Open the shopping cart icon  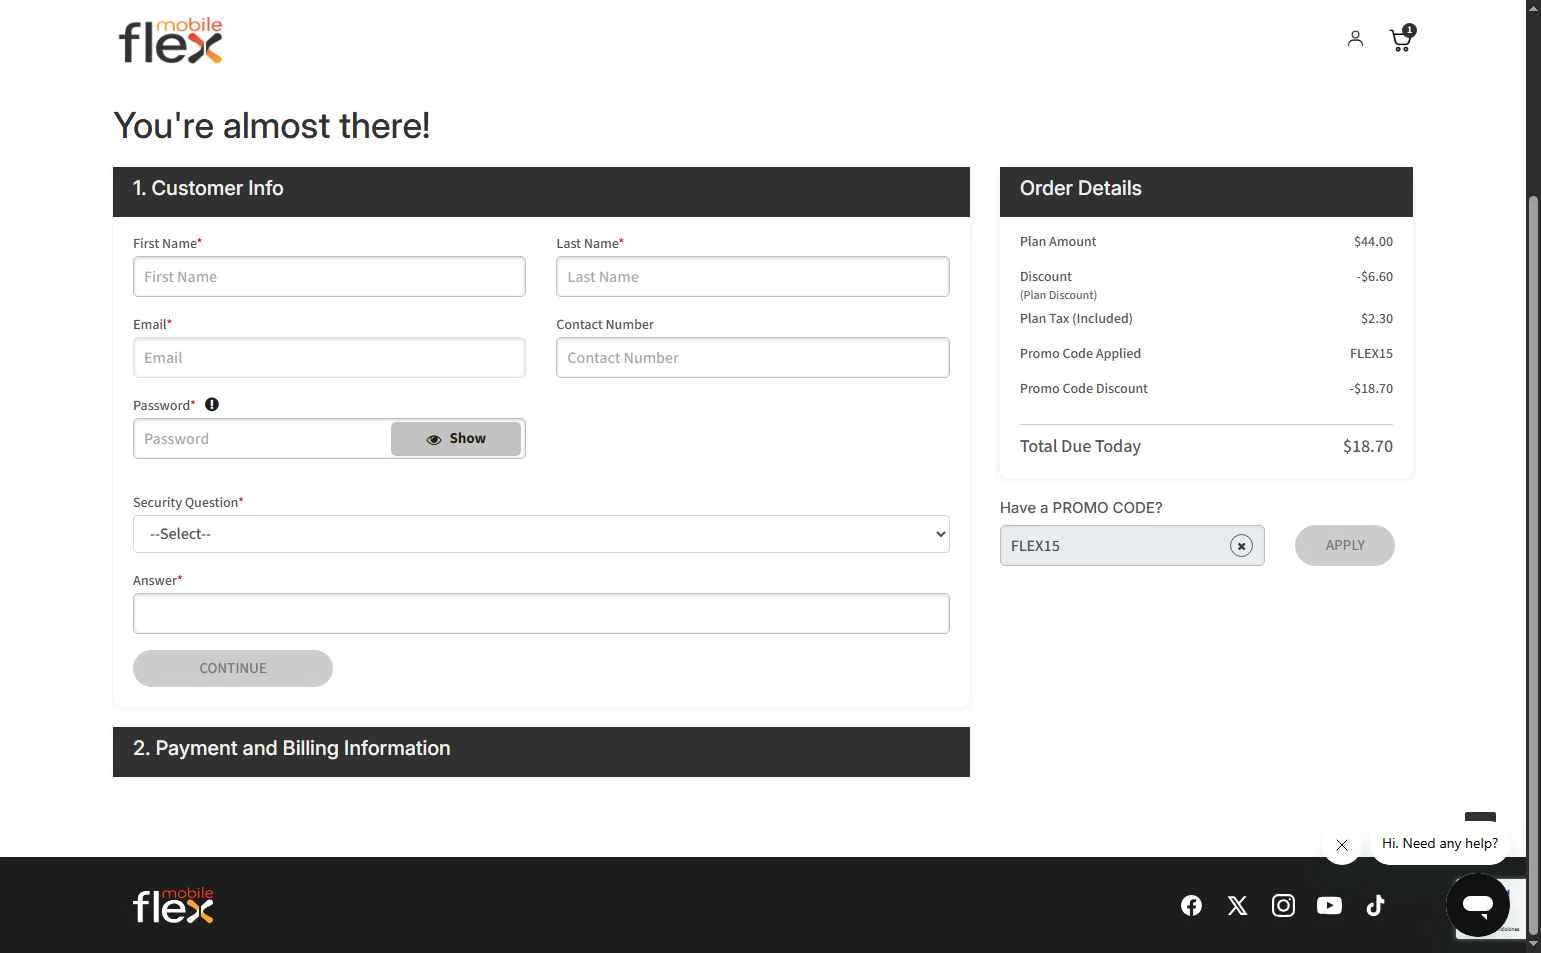1402,38
